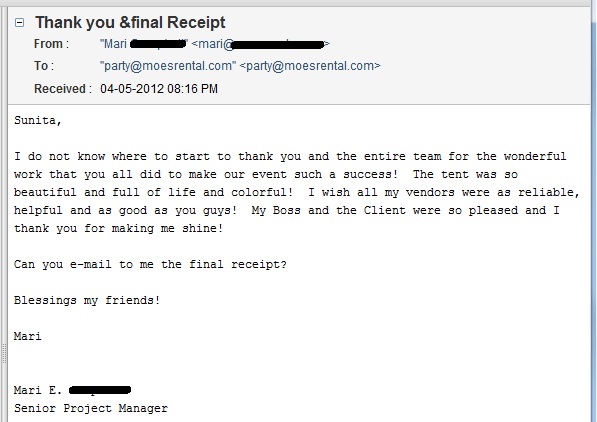597x422 pixels.
Task: Click the greeting line 'Sunita,'
Action: (x=38, y=121)
